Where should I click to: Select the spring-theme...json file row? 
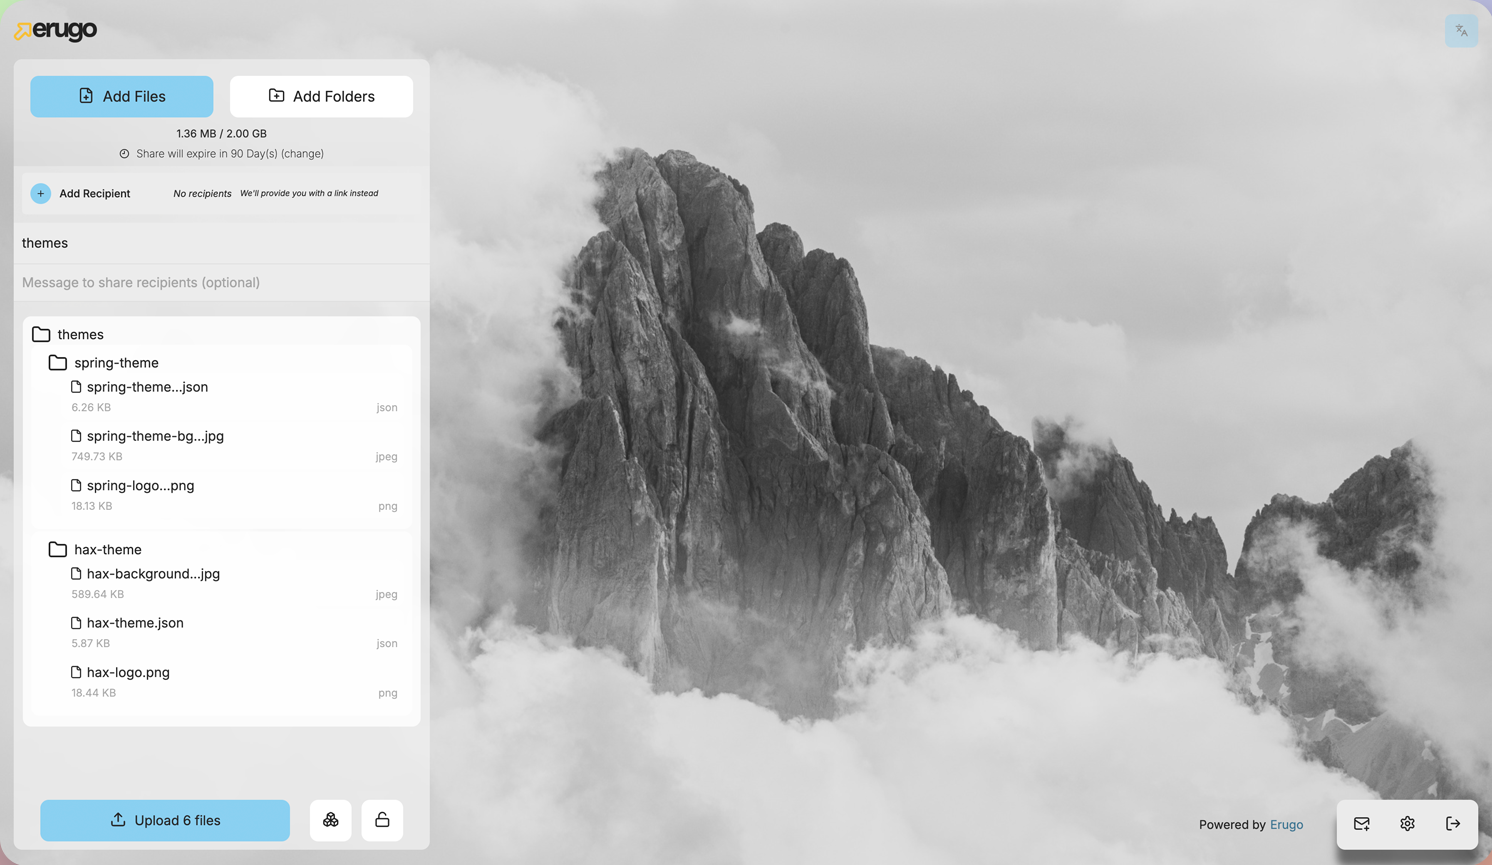234,397
